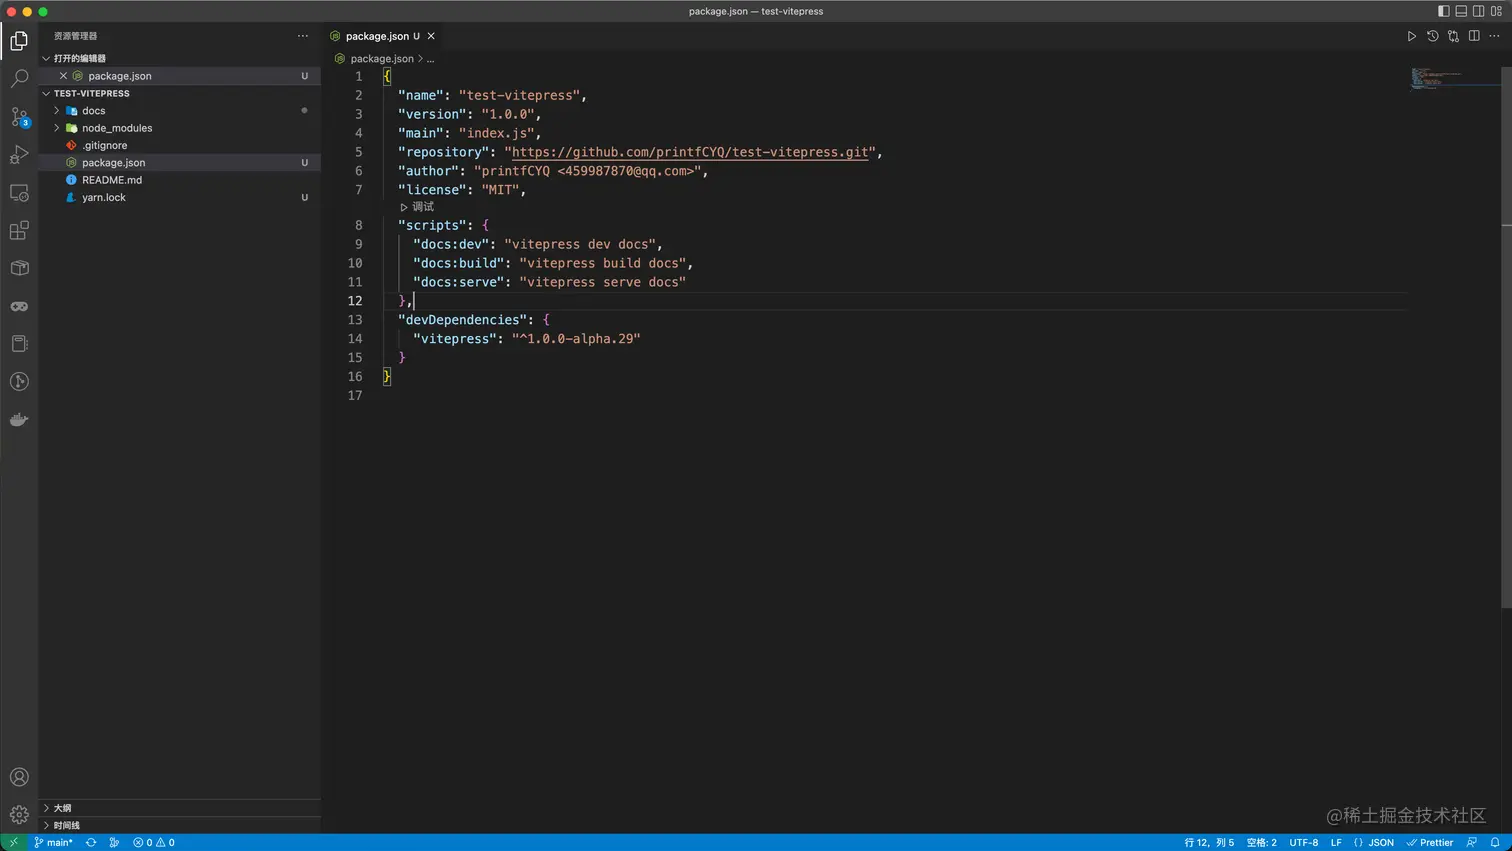Open changes compare icon in editor toolbar
The height and width of the screenshot is (851, 1512).
[x=1453, y=36]
